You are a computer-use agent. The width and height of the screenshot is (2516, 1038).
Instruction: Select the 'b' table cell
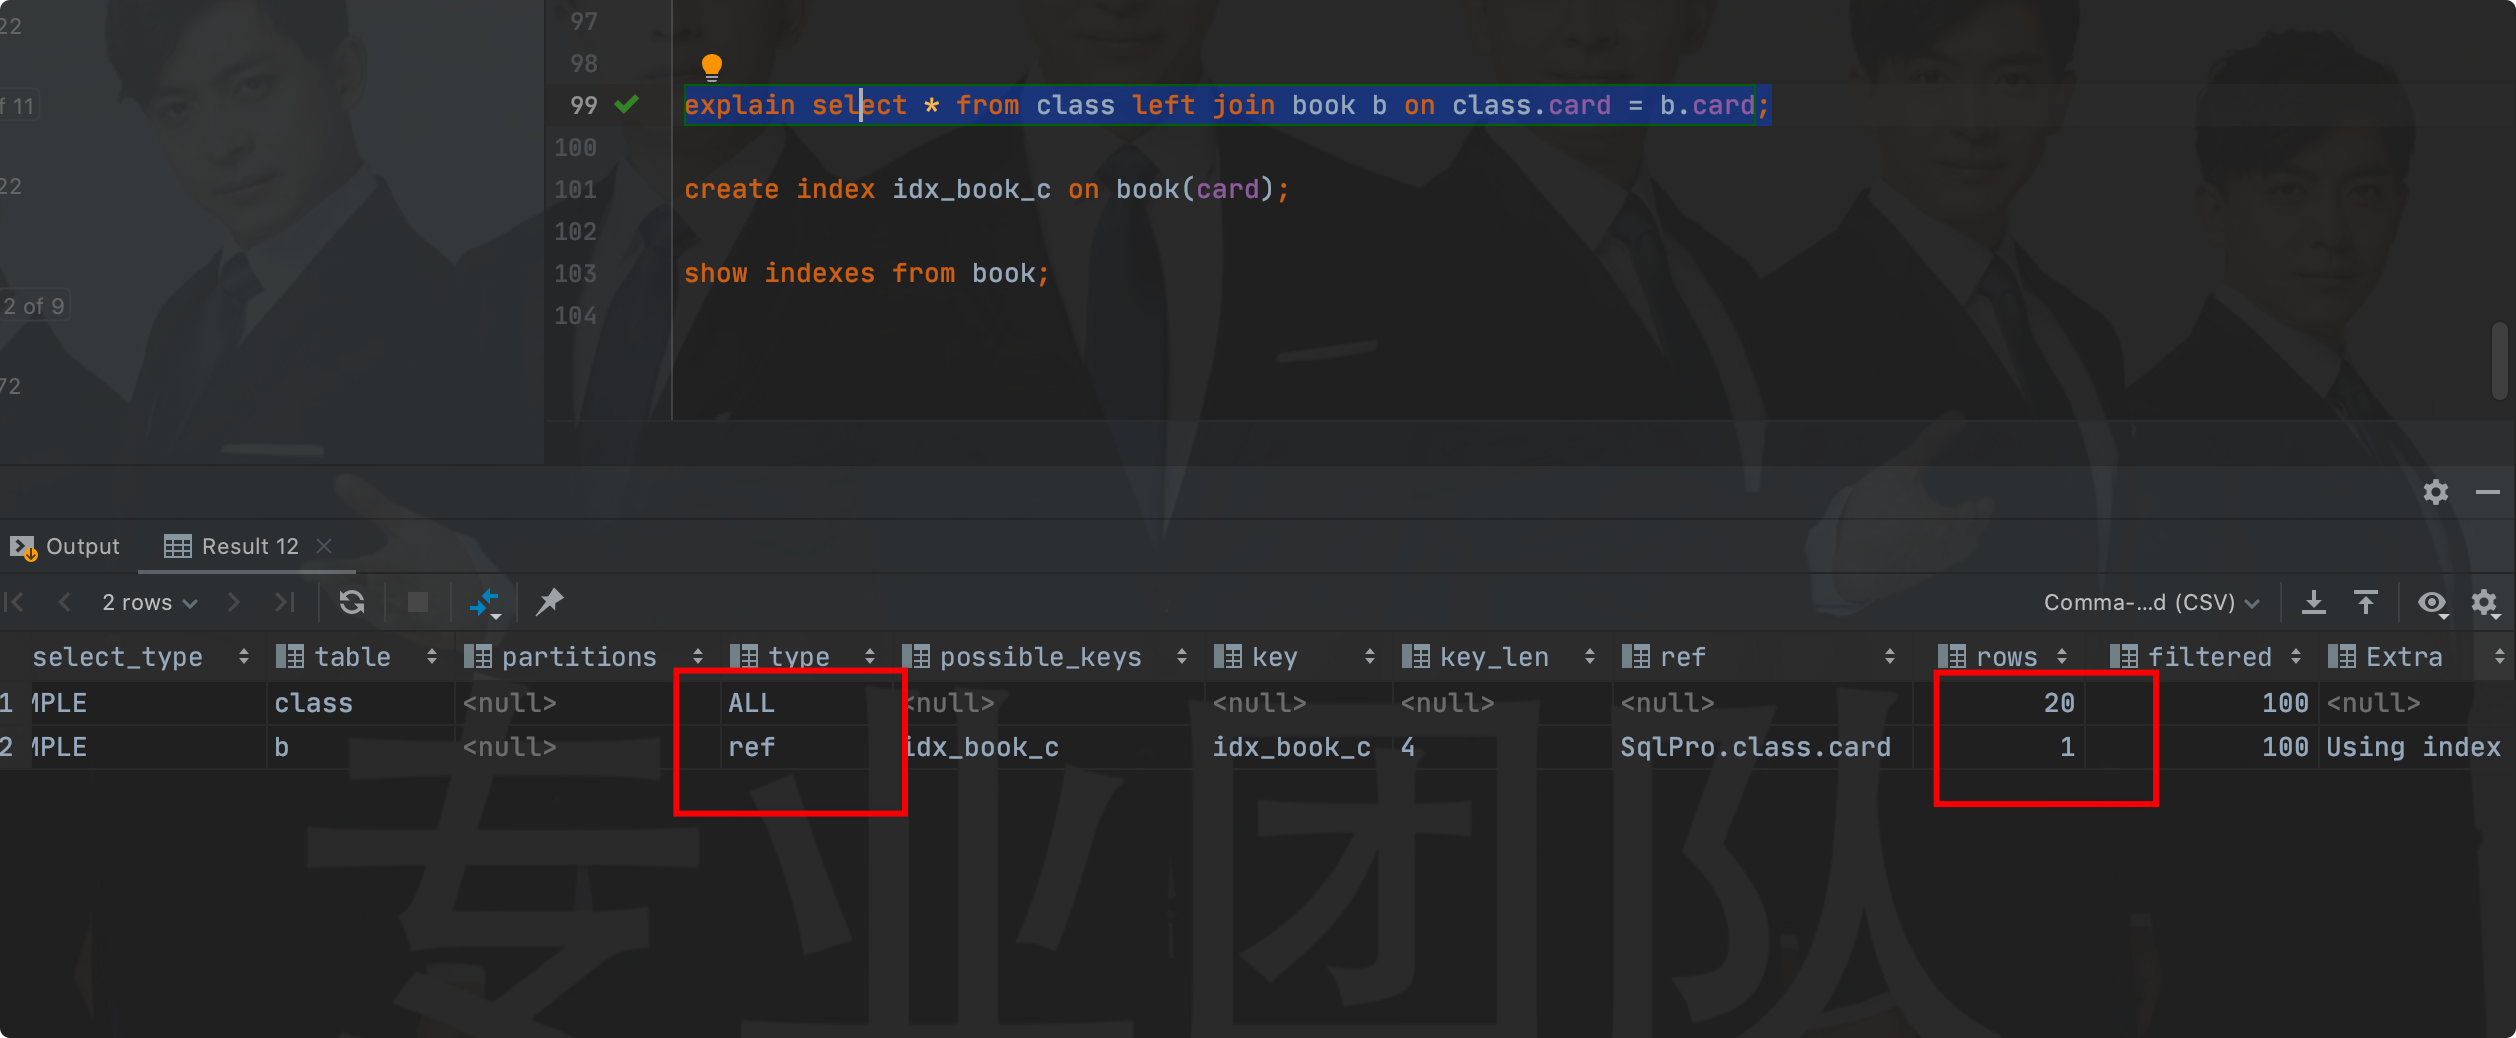360,747
